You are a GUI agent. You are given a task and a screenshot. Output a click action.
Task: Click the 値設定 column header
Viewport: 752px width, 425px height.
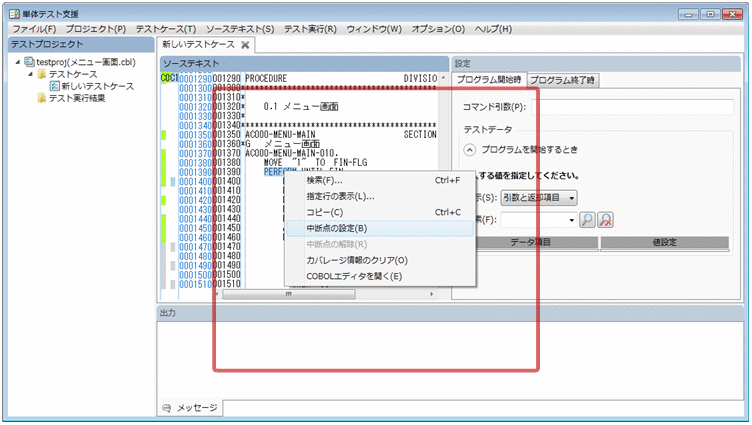click(x=665, y=243)
